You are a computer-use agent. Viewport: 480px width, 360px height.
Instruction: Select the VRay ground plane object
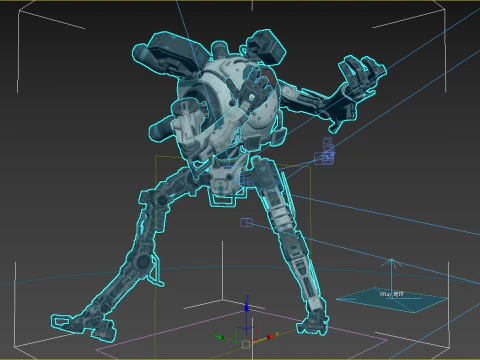point(392,300)
